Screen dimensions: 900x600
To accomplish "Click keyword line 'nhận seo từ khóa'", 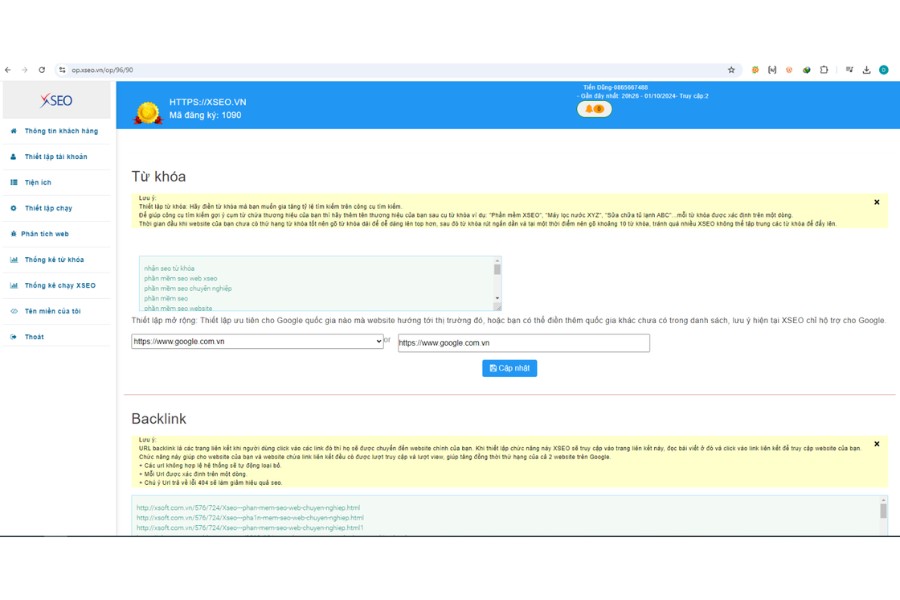I will coord(169,268).
